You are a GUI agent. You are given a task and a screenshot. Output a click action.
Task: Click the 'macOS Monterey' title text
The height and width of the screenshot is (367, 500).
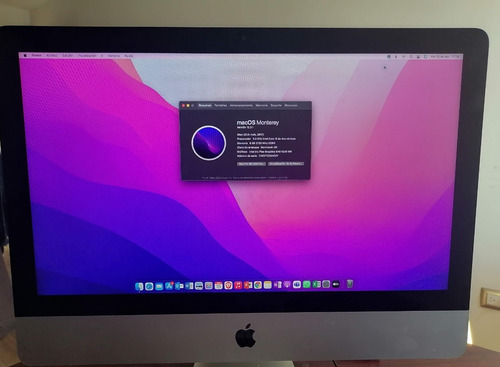coord(258,123)
